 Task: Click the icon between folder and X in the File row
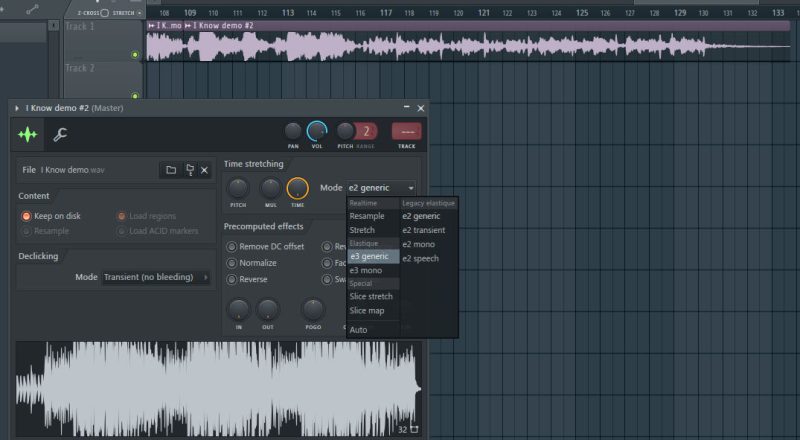click(x=190, y=170)
